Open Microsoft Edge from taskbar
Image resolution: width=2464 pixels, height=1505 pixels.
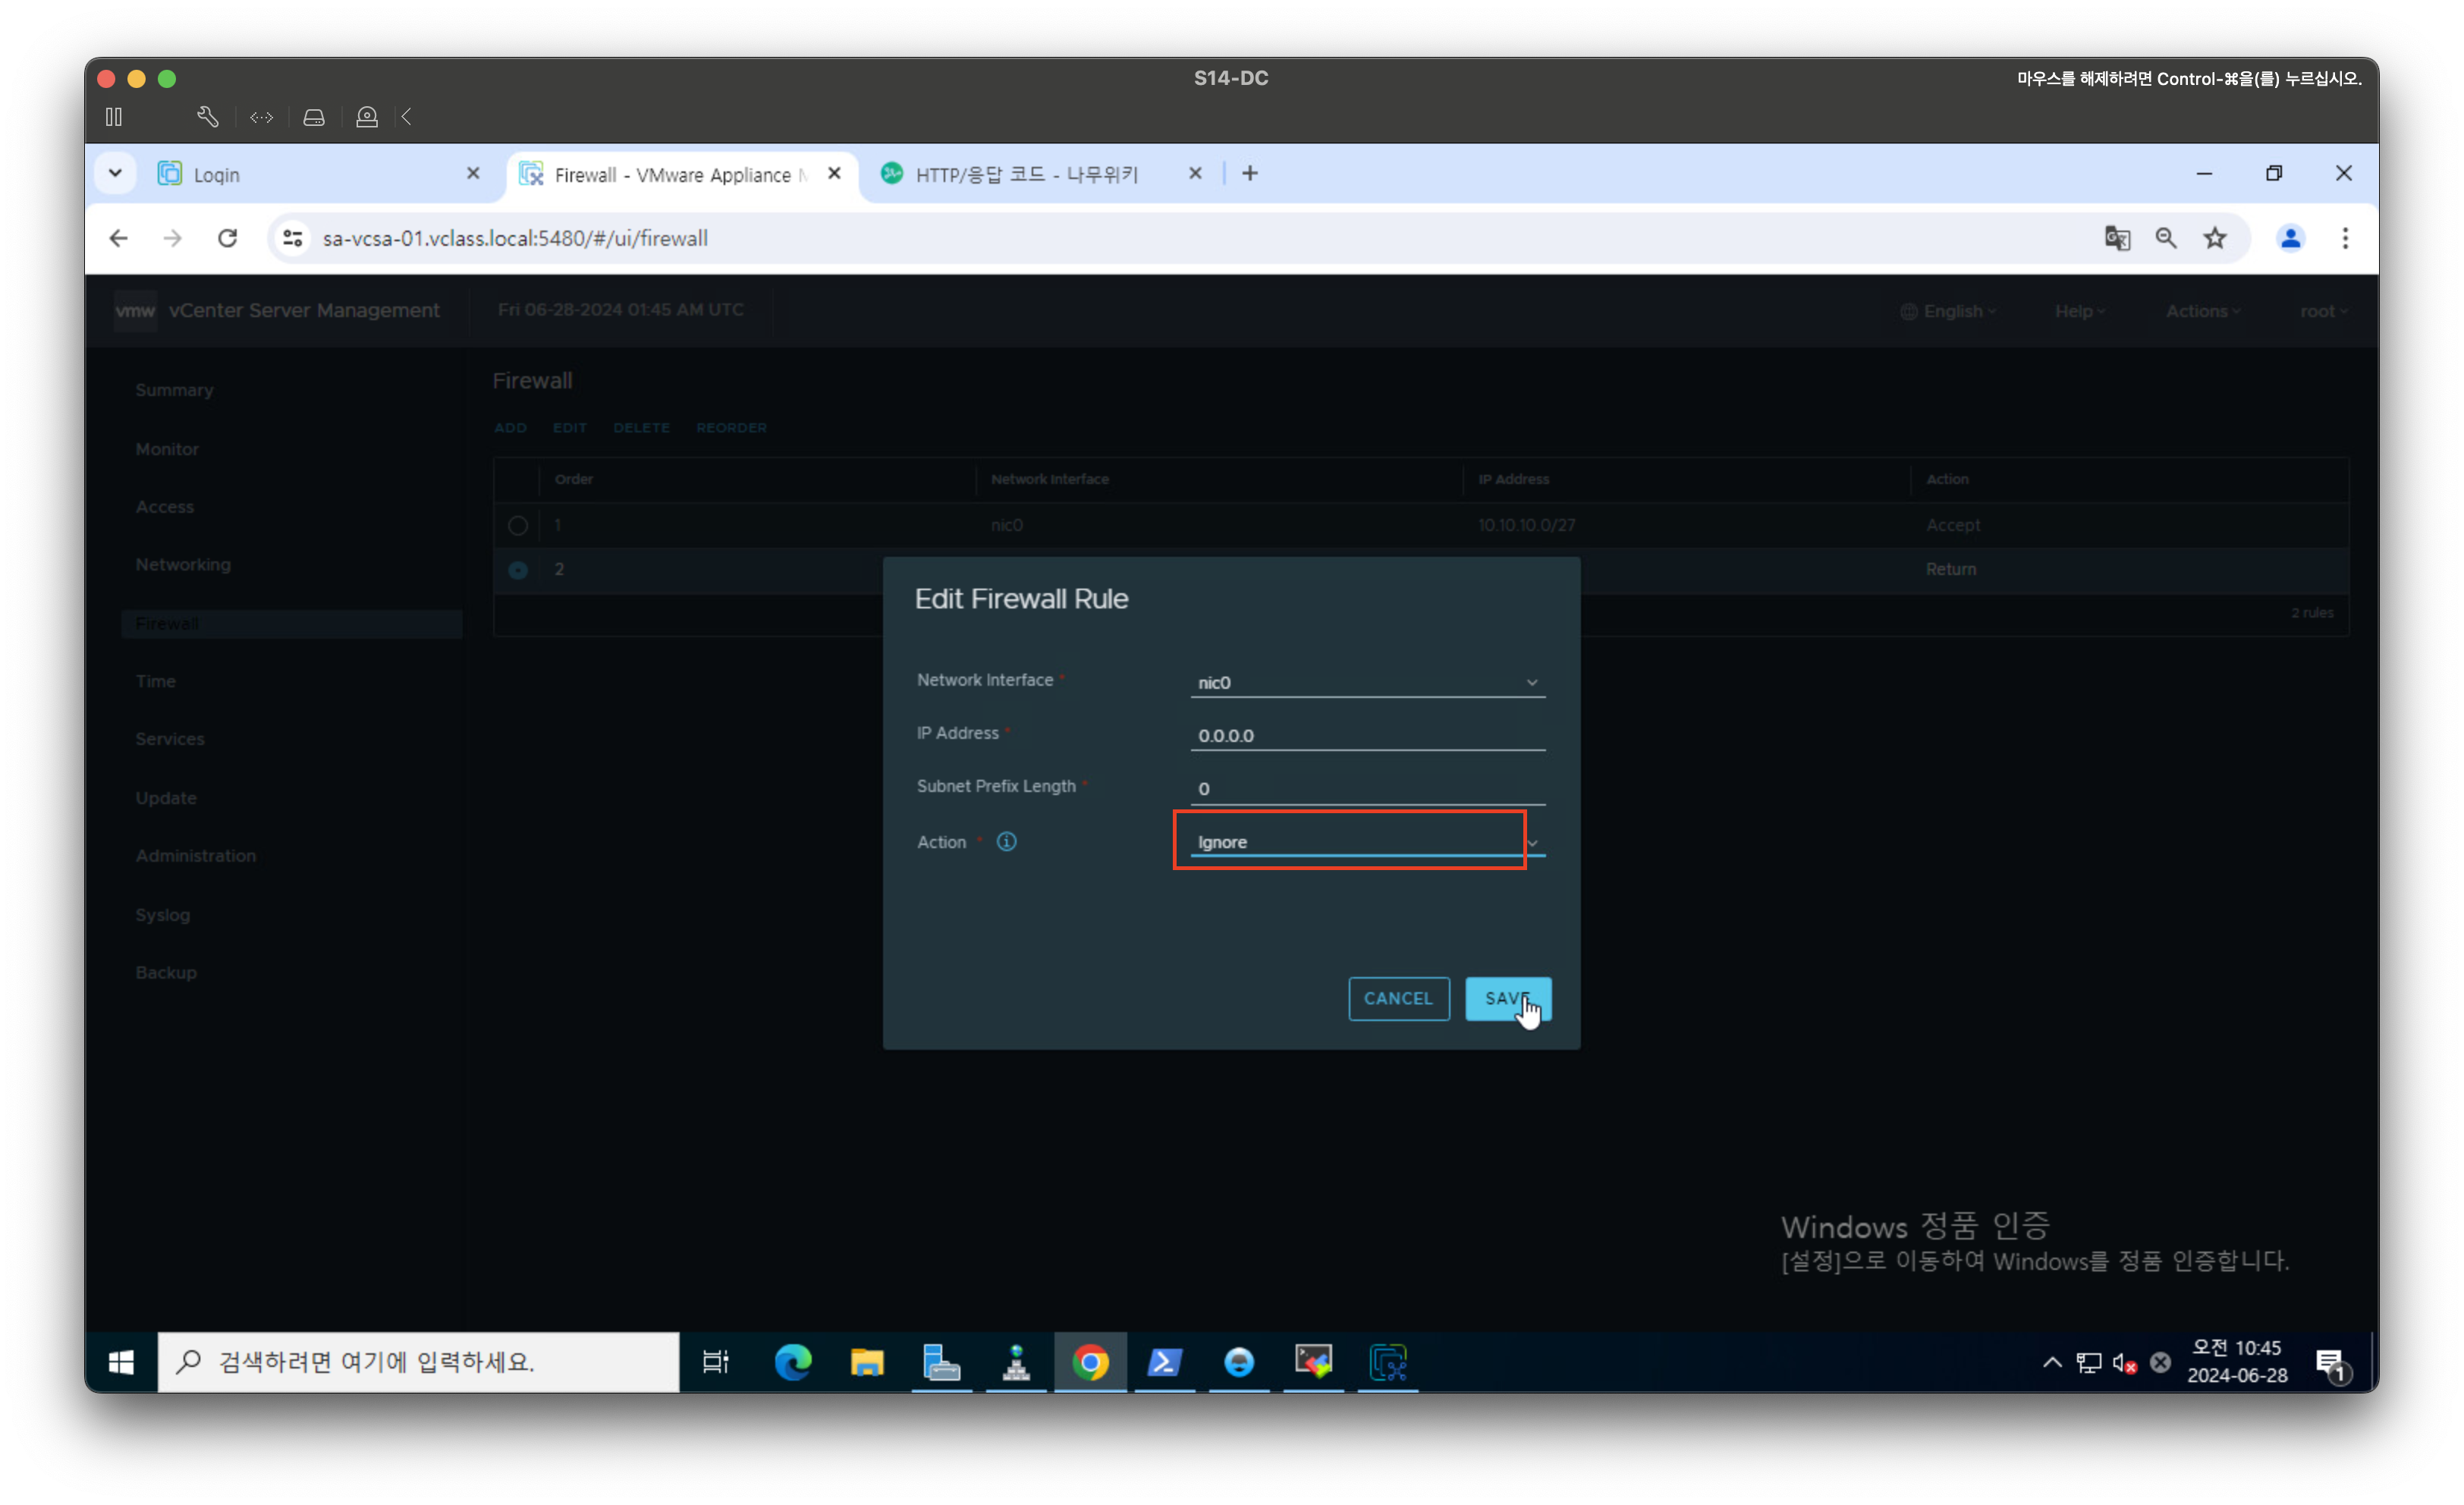pyautogui.click(x=792, y=1361)
